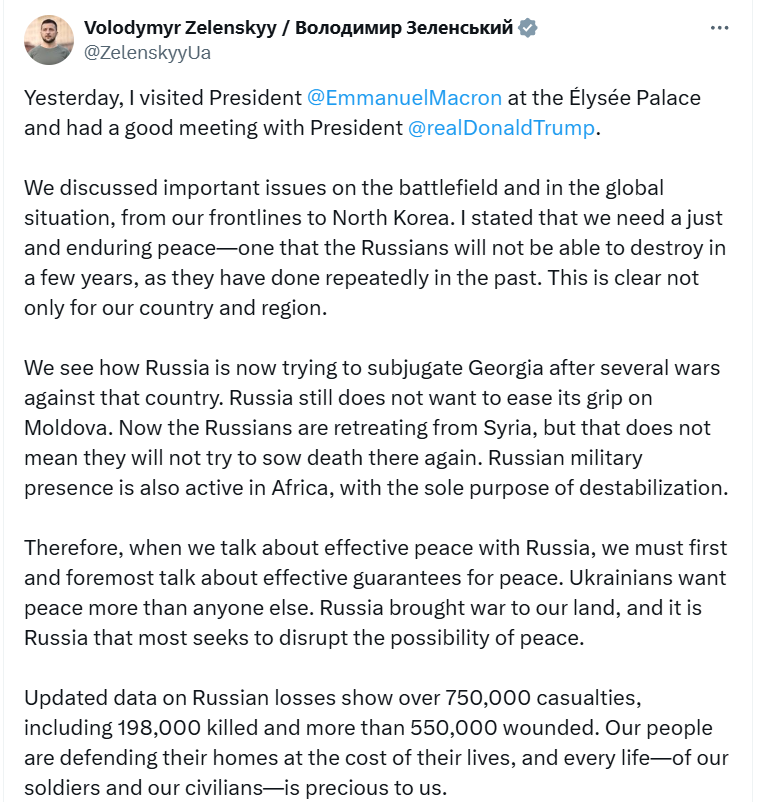Screen dimensions: 760x802
Task: Click the paragraph starting "We discussed important issues"
Action: click(372, 248)
